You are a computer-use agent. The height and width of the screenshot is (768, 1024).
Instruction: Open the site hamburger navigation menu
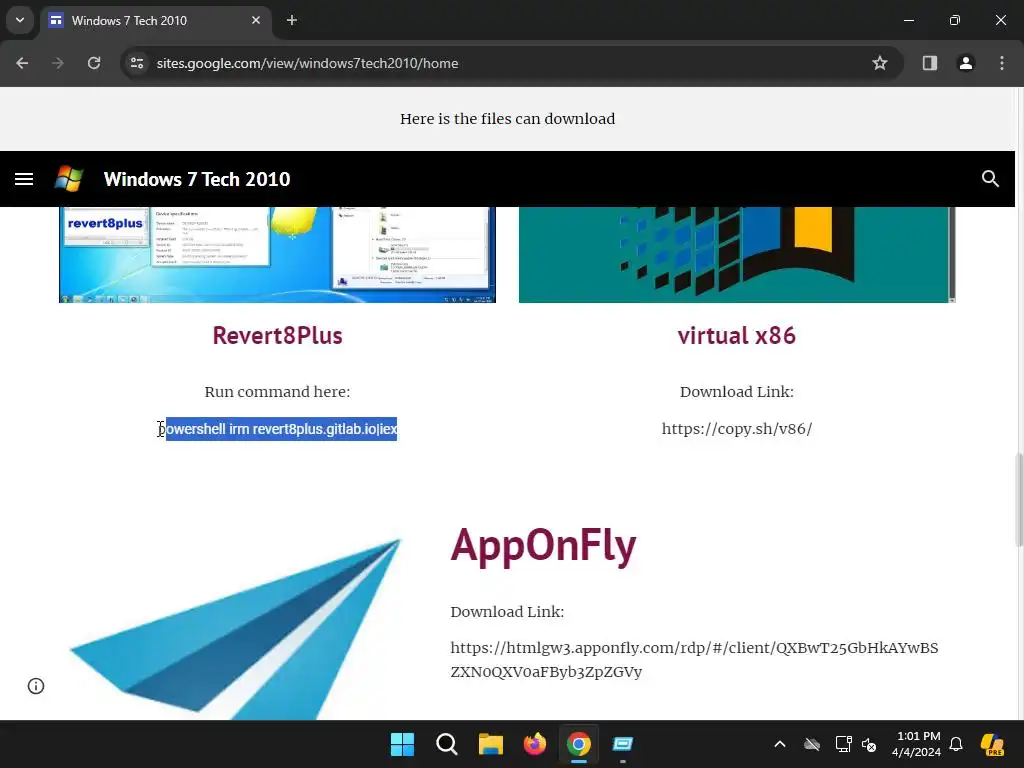[x=24, y=179]
